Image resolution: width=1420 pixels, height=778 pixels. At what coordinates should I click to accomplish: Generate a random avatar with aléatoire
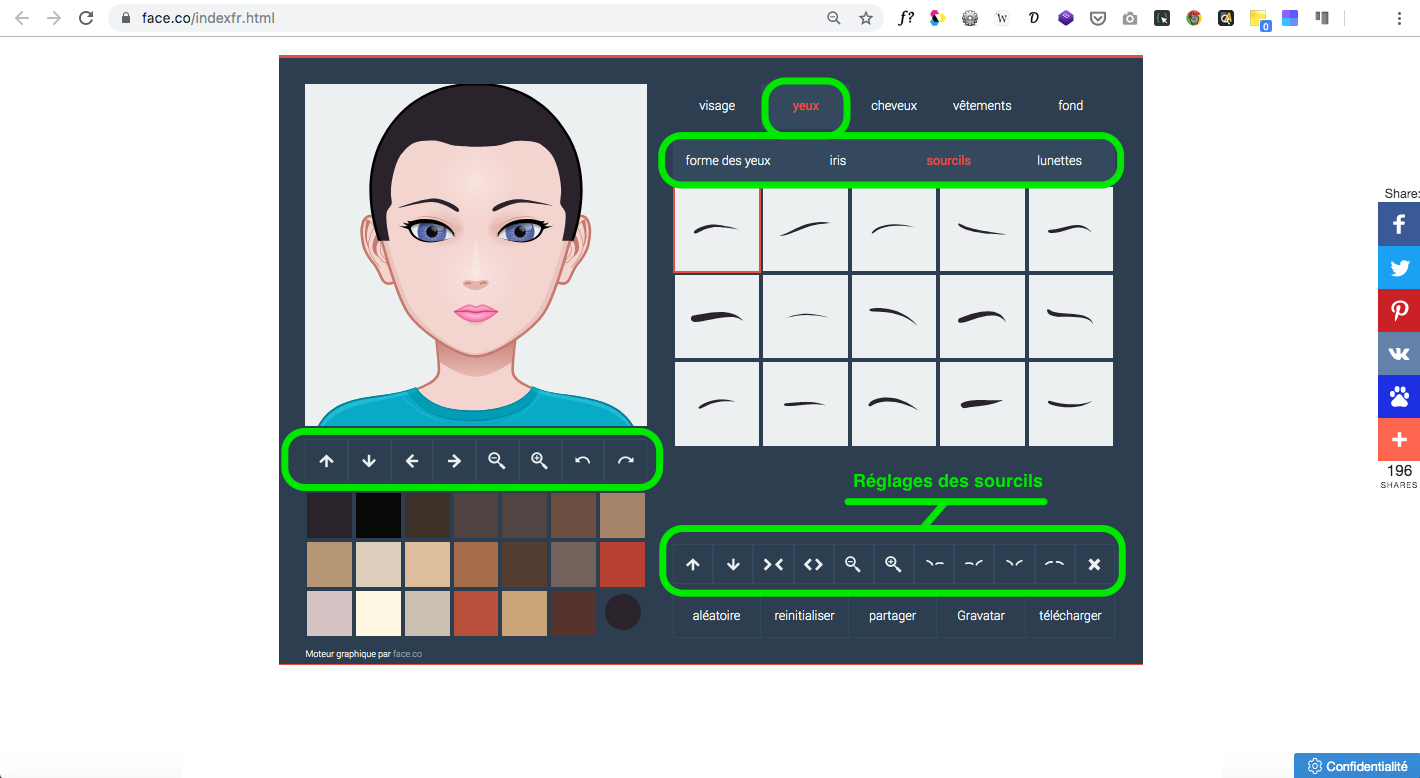coord(717,616)
